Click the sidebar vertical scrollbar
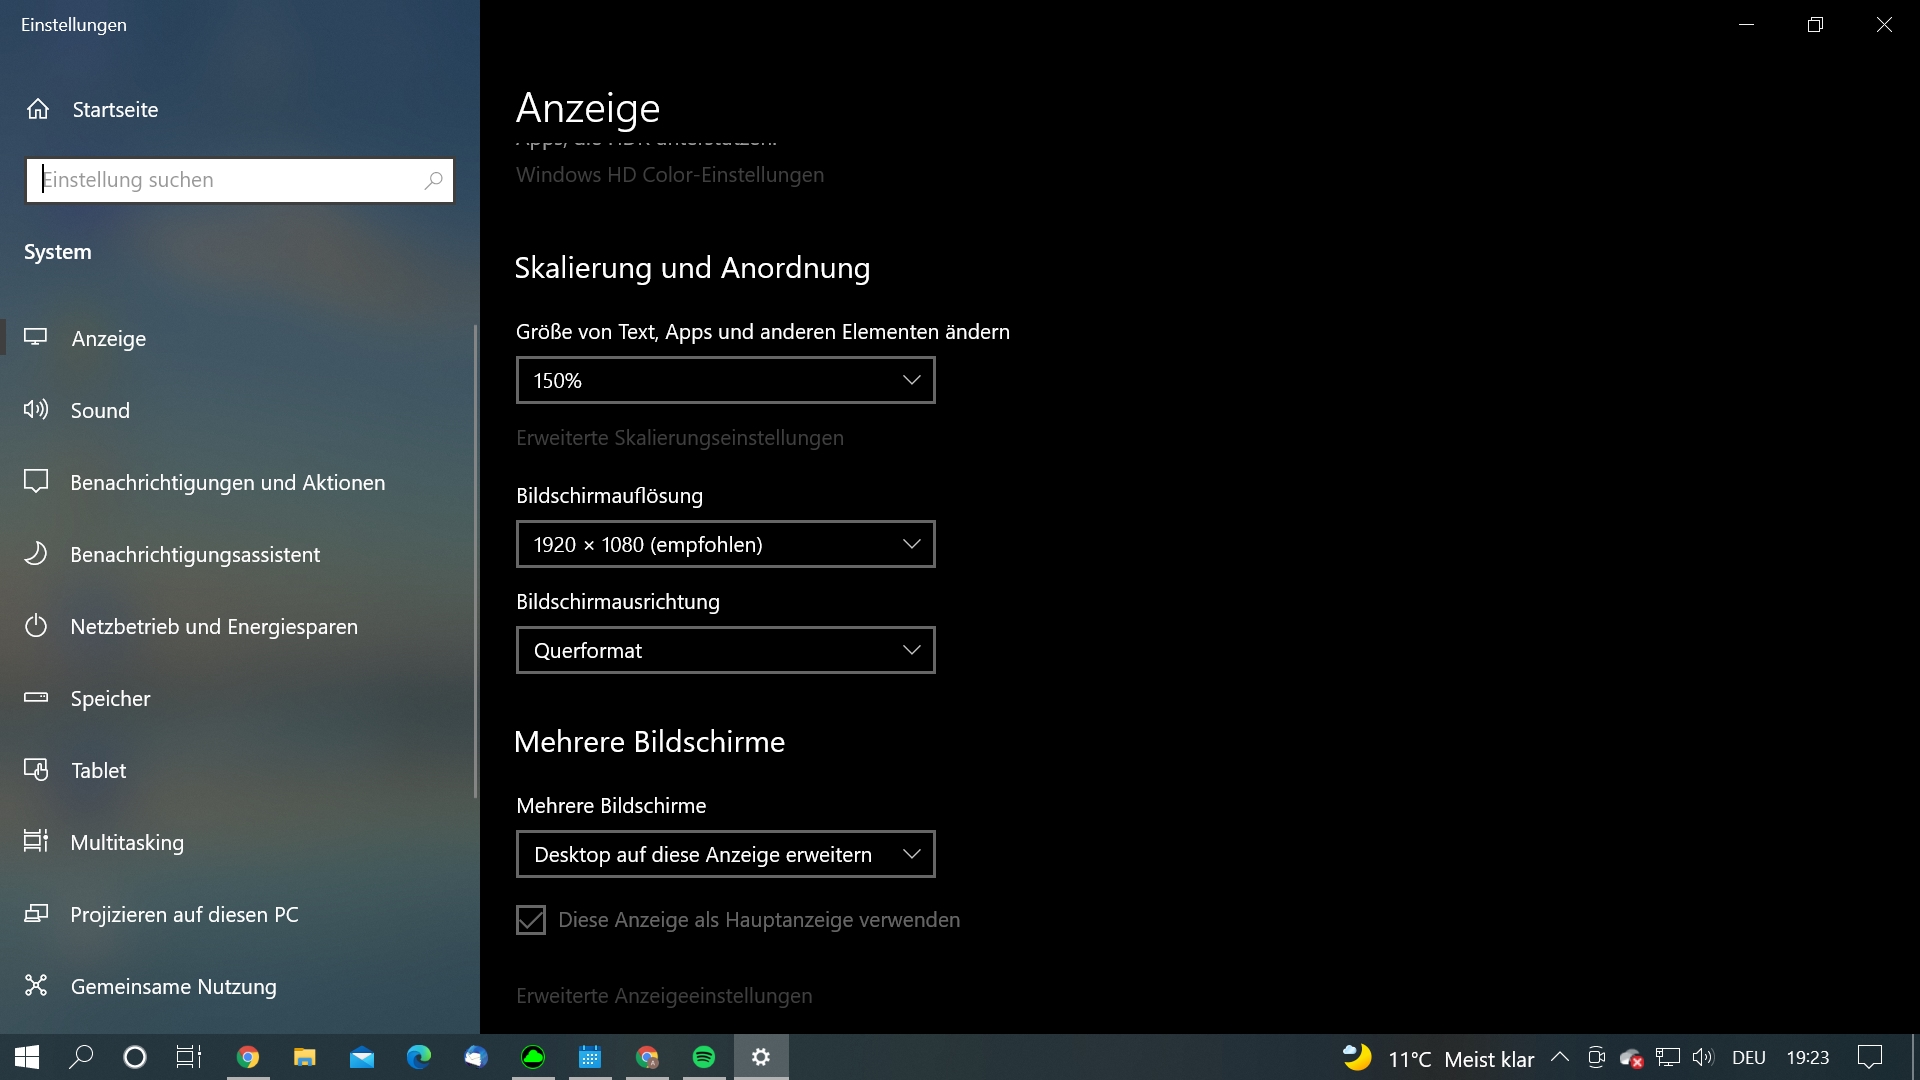Viewport: 1920px width, 1080px height. click(x=475, y=560)
